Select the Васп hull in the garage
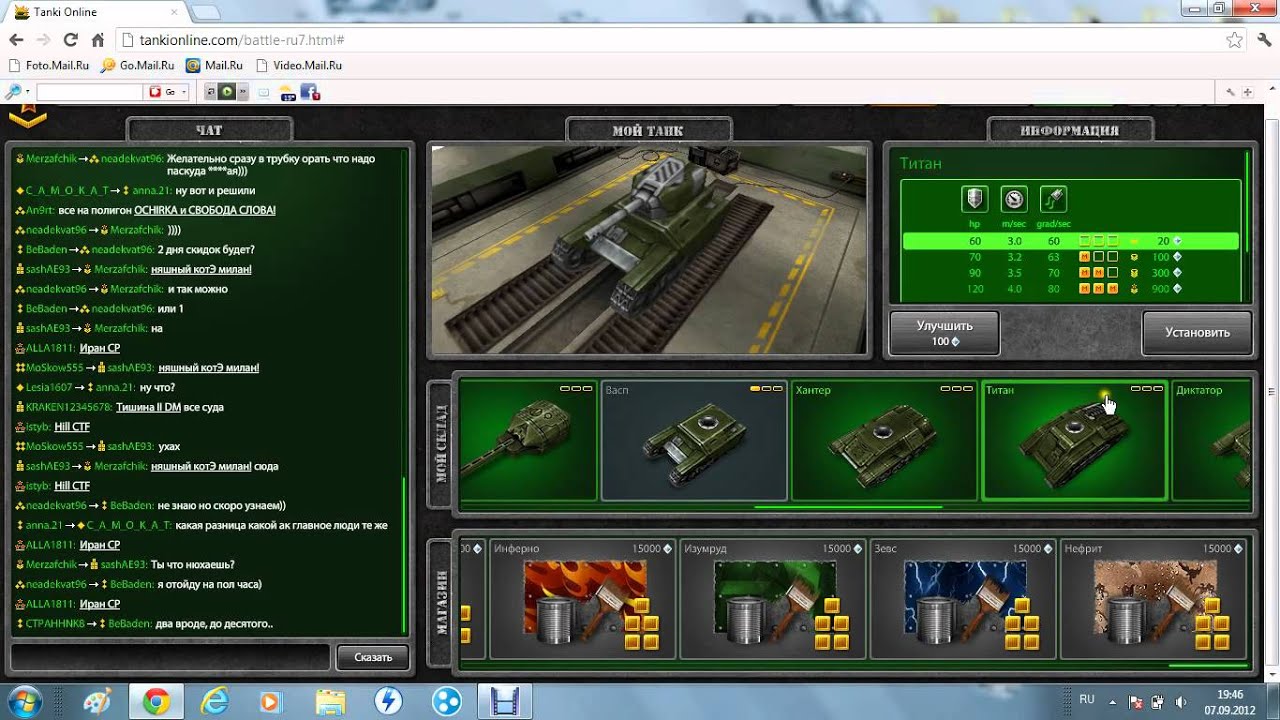Viewport: 1280px width, 720px height. (693, 440)
